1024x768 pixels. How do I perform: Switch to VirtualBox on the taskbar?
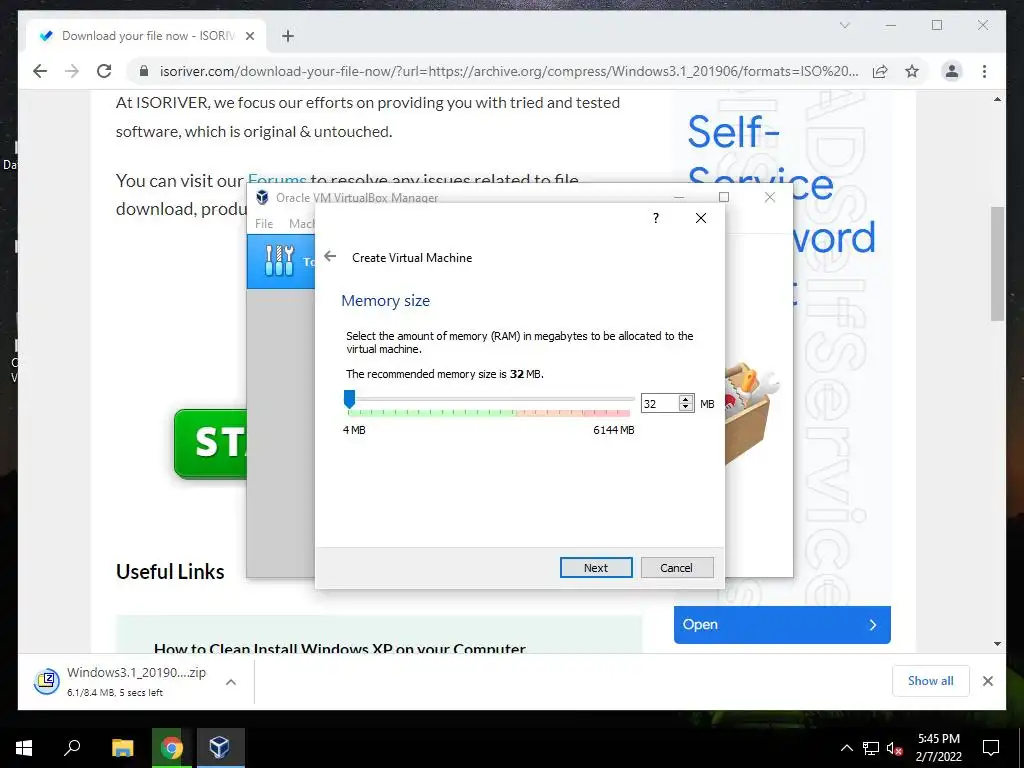[x=220, y=748]
